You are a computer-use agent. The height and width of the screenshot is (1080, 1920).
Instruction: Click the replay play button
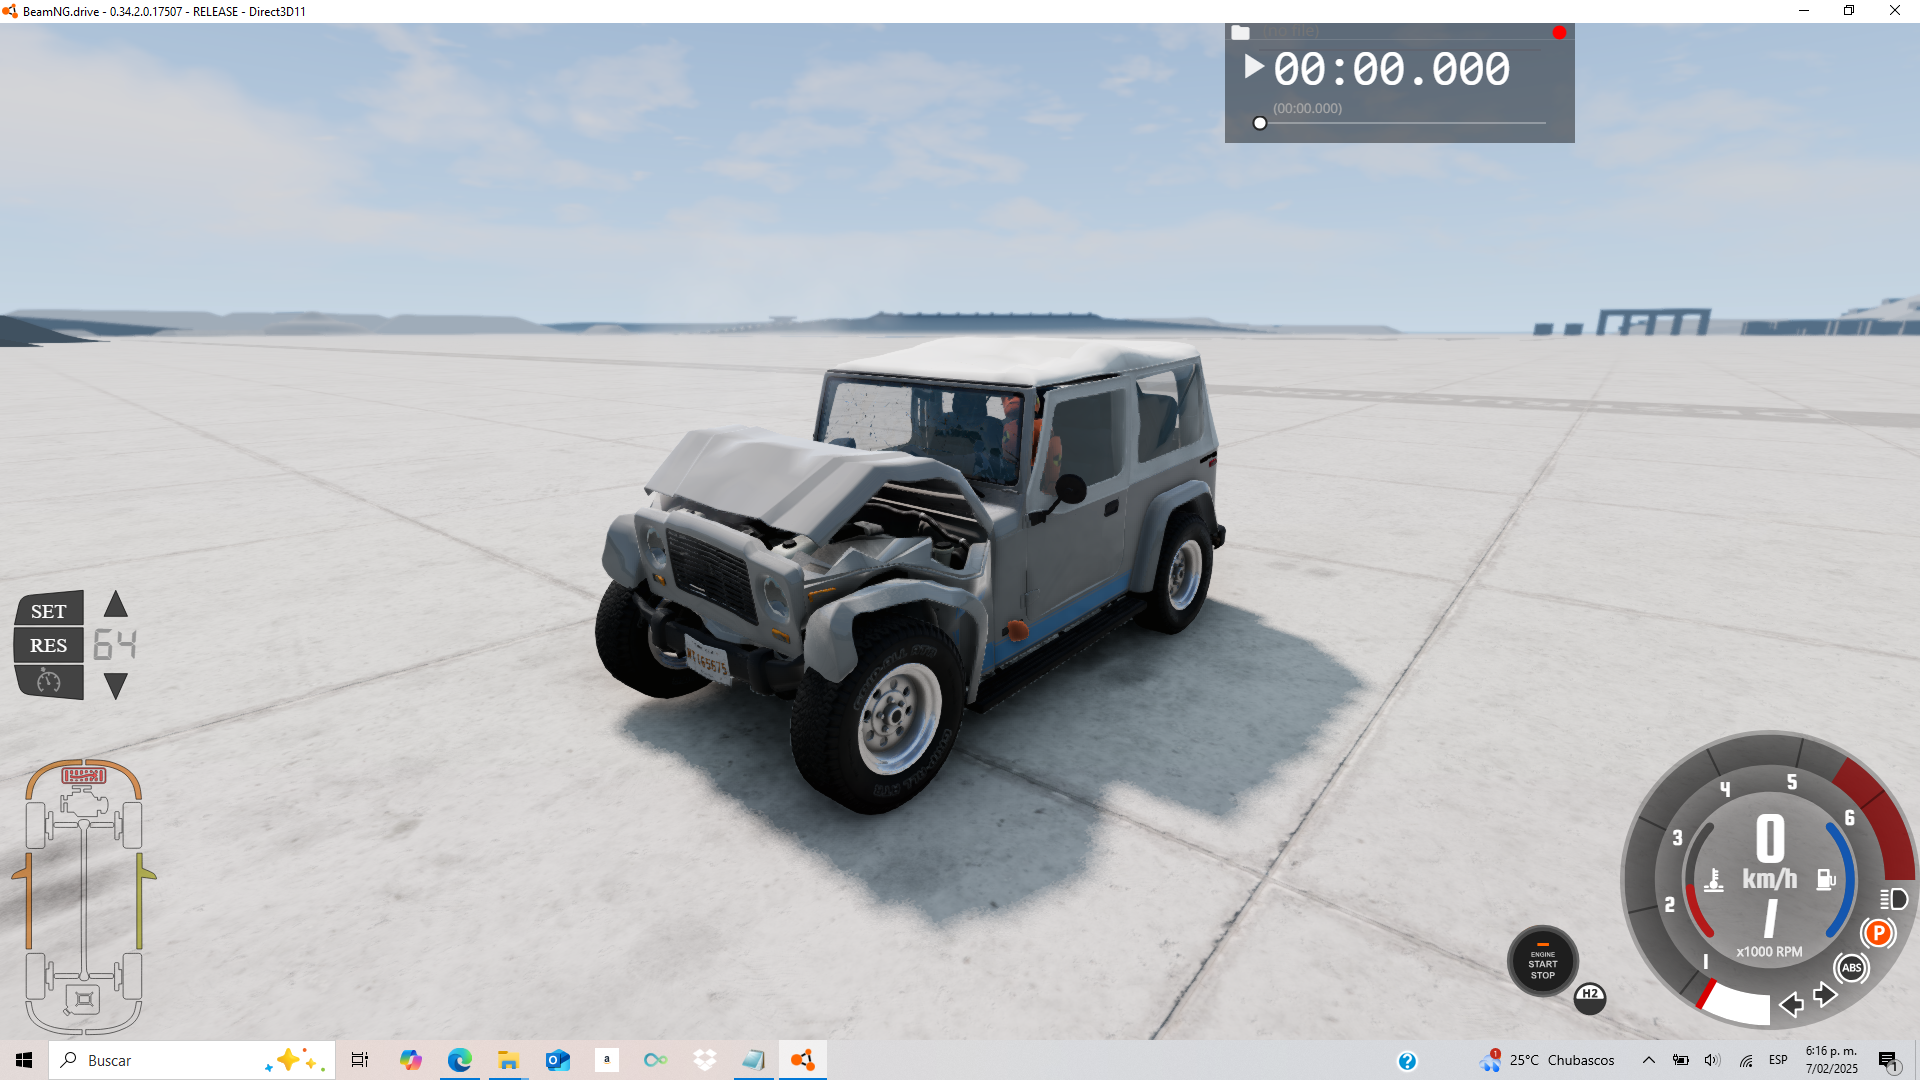[x=1254, y=67]
